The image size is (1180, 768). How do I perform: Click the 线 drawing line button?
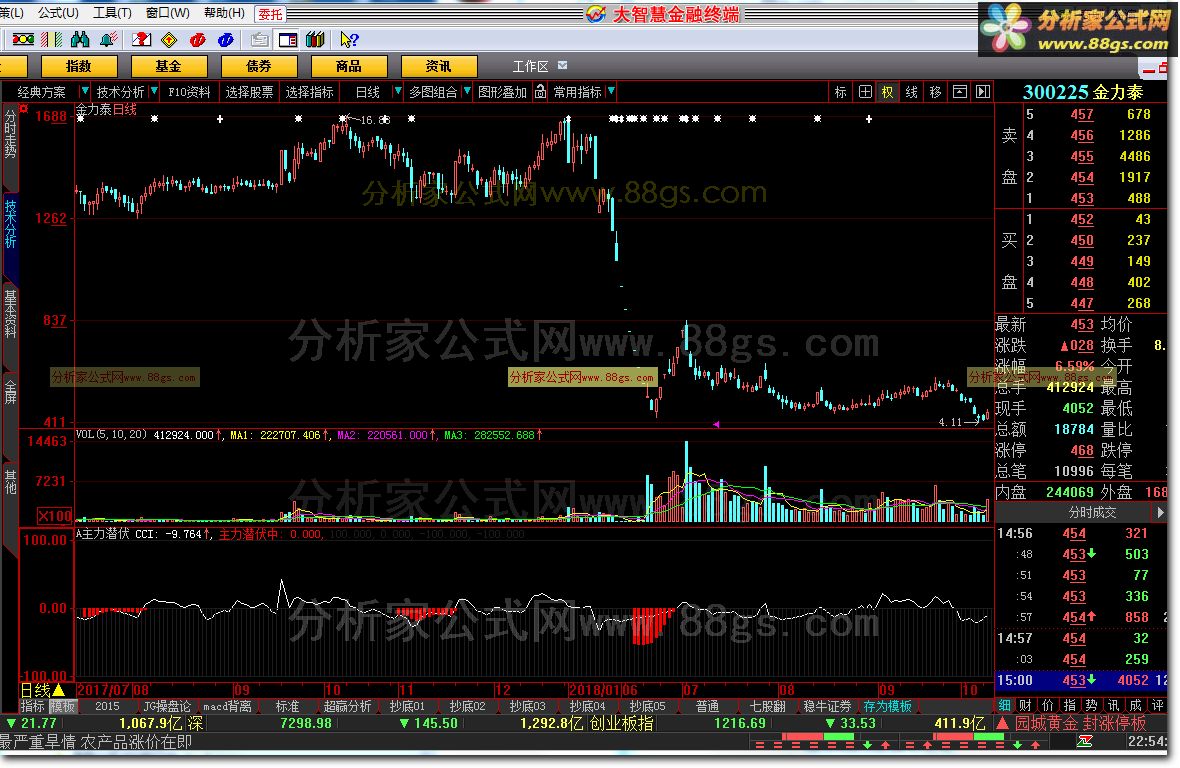(911, 92)
